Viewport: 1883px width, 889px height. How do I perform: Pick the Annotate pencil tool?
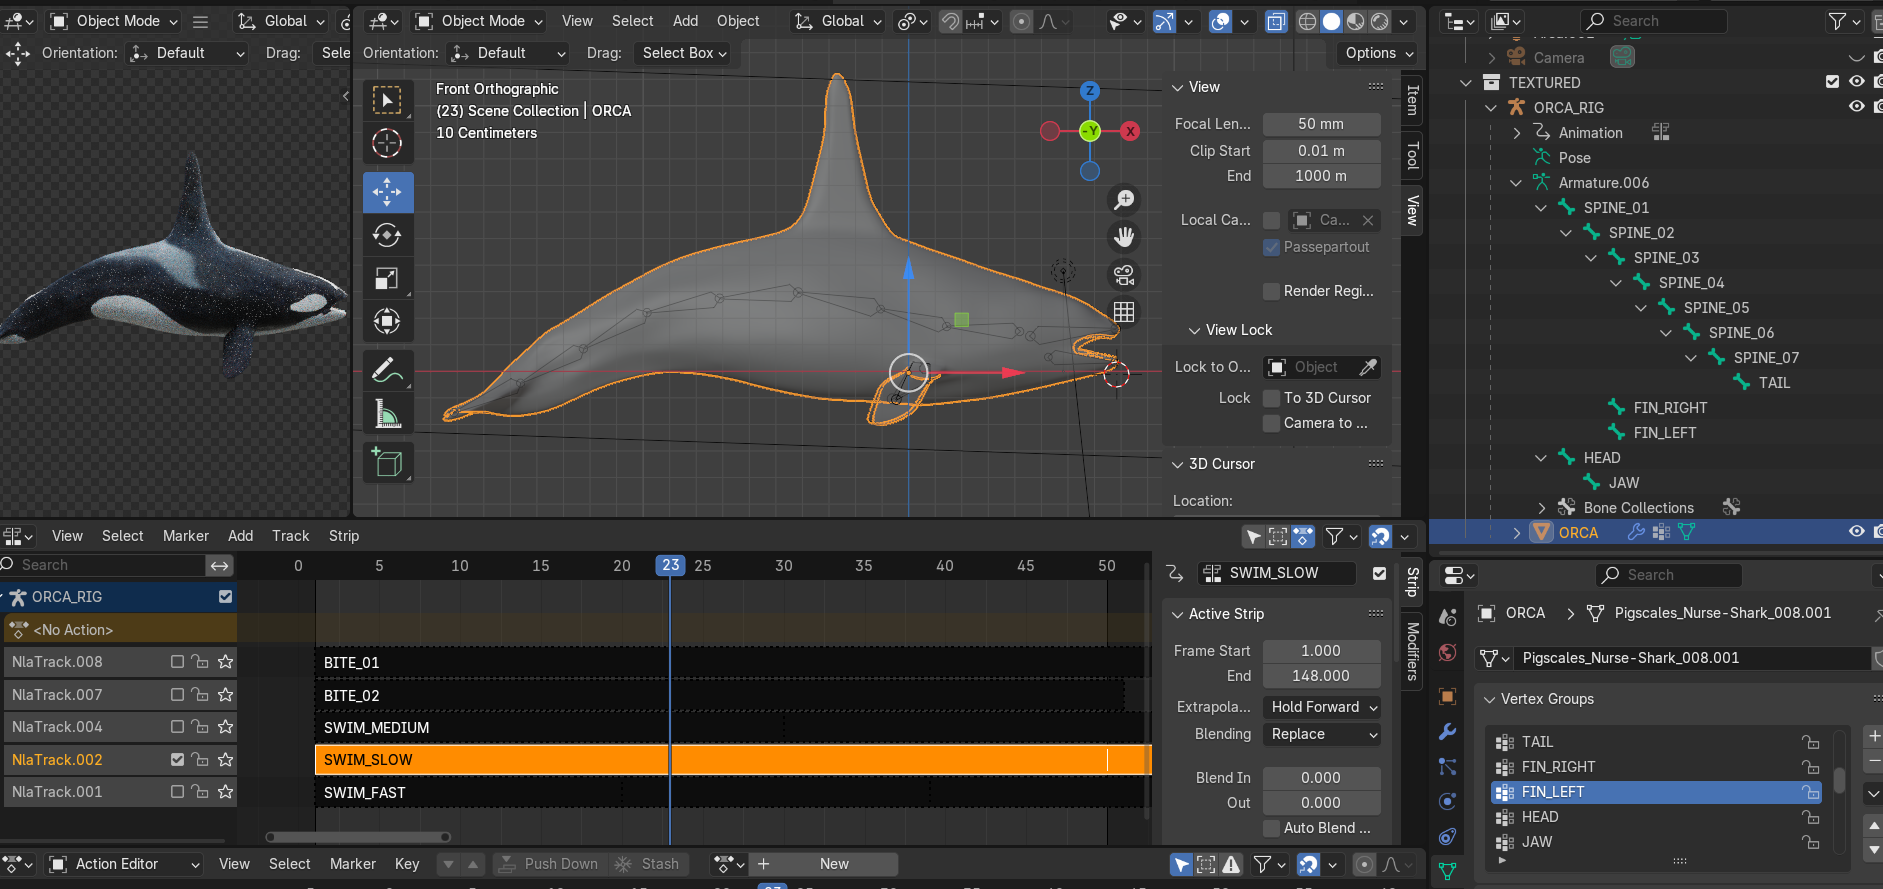[387, 370]
